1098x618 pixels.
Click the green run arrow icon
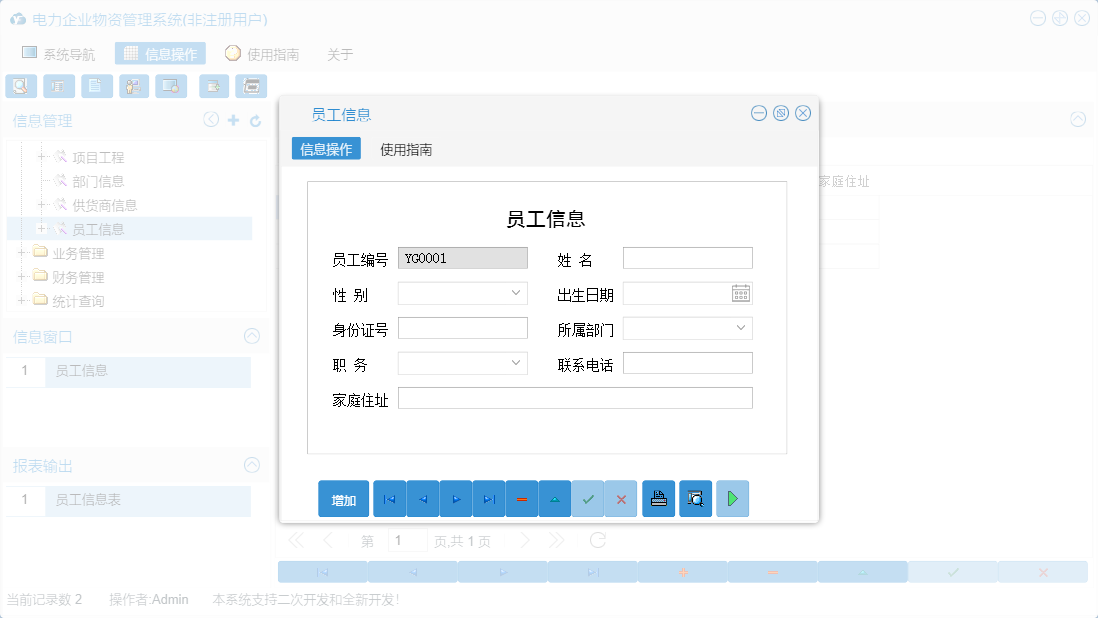point(732,498)
